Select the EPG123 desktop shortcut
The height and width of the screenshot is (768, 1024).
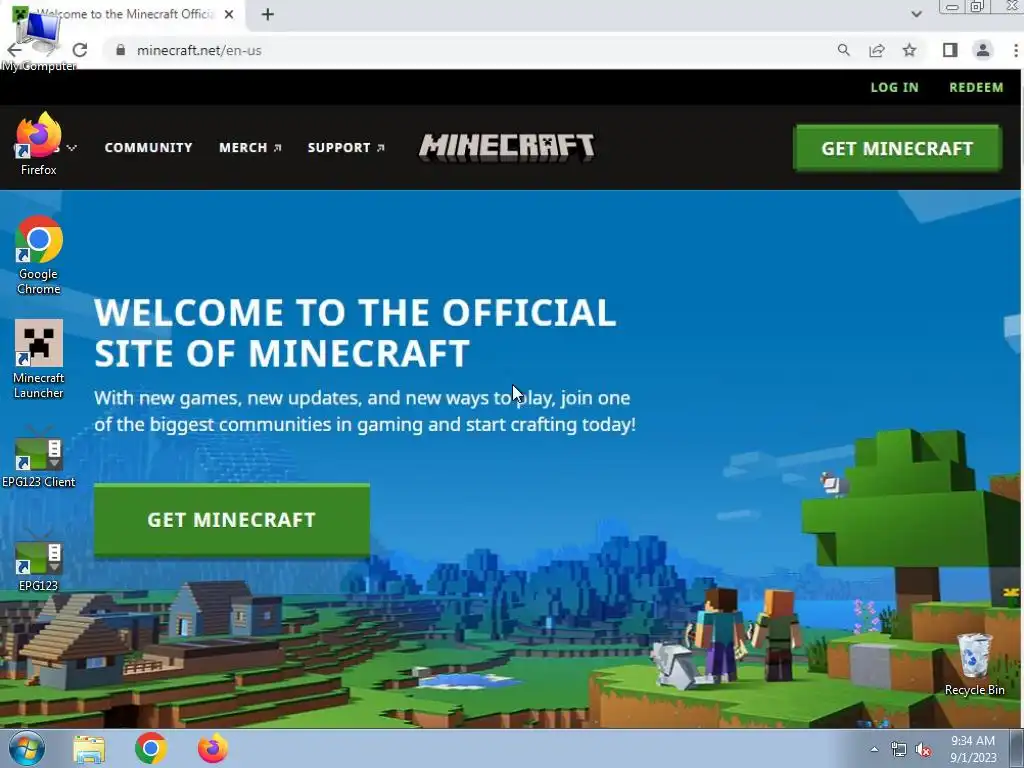pyautogui.click(x=39, y=561)
